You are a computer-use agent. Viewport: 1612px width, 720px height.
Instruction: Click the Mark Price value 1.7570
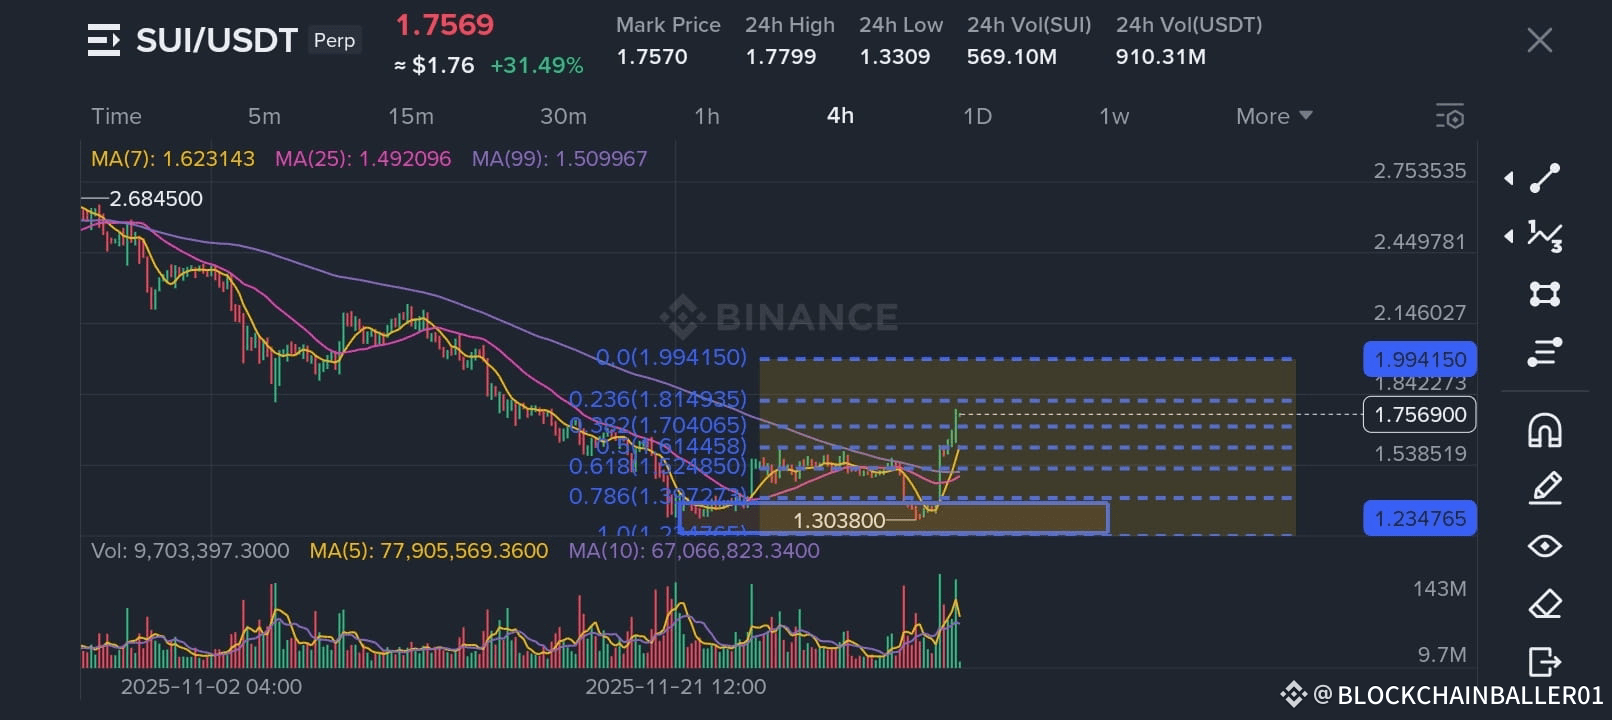pos(652,57)
